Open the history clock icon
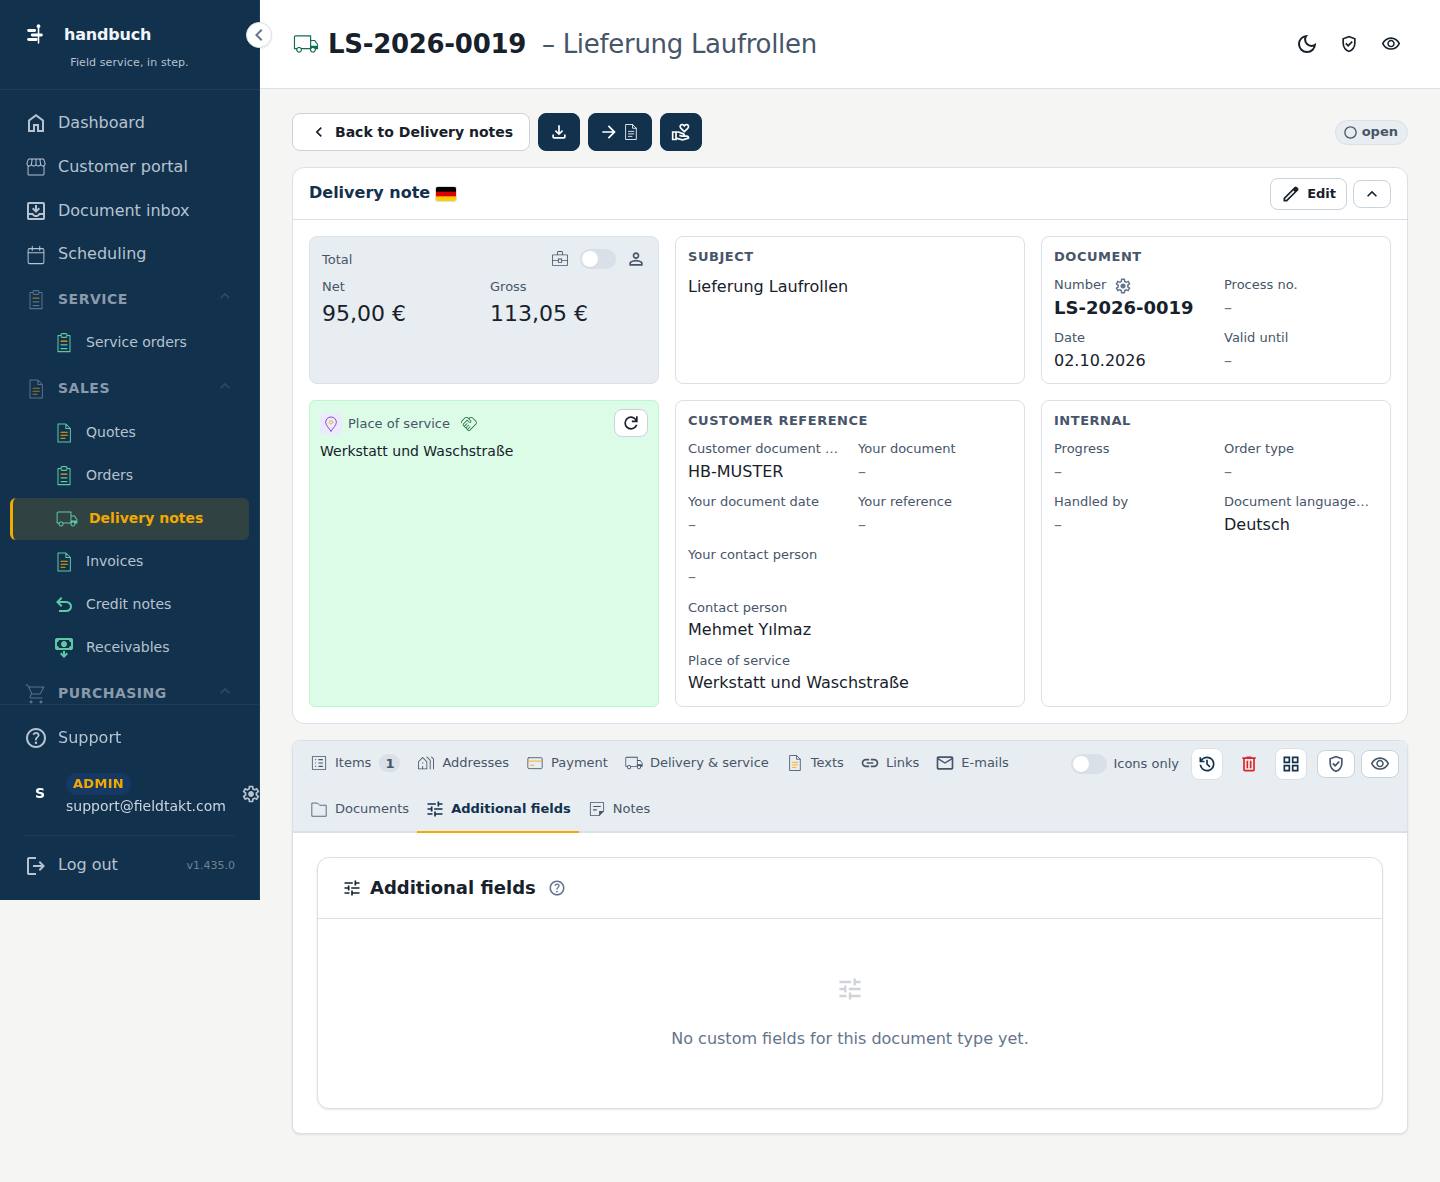The width and height of the screenshot is (1440, 1182). 1207,764
